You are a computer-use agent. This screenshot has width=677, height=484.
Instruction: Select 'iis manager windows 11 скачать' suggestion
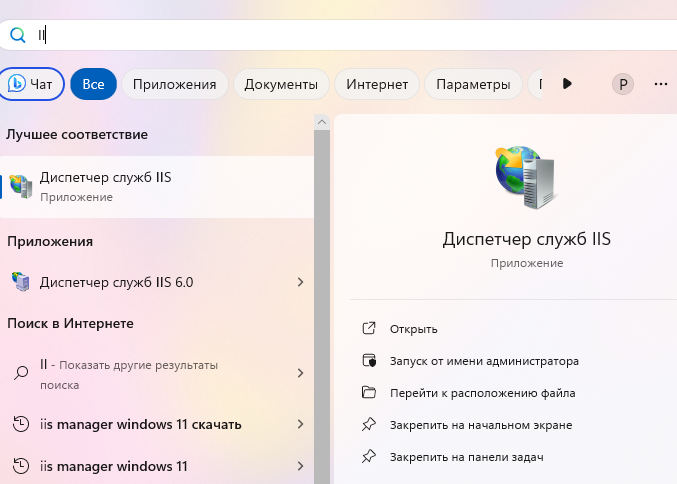tap(157, 424)
